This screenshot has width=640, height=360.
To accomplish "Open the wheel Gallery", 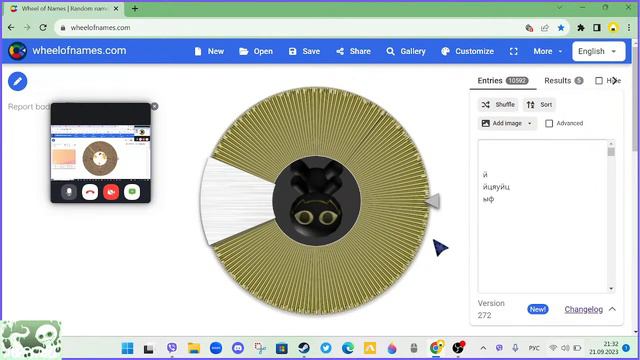I will 406,51.
